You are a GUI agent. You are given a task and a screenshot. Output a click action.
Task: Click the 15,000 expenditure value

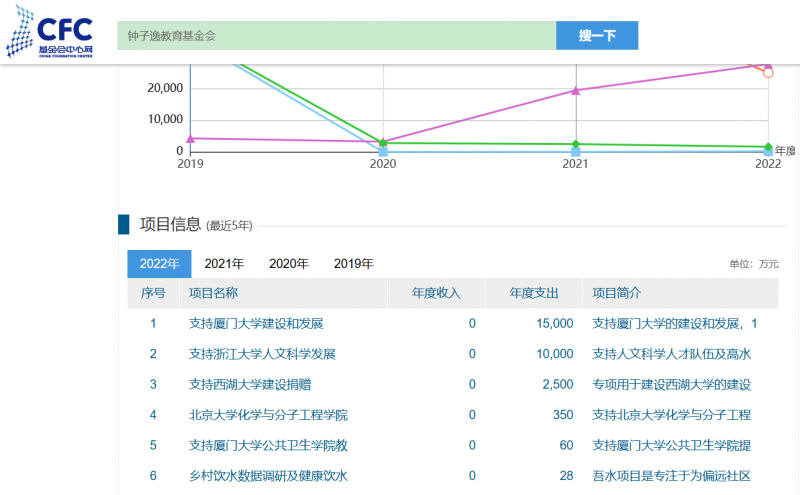tap(555, 324)
